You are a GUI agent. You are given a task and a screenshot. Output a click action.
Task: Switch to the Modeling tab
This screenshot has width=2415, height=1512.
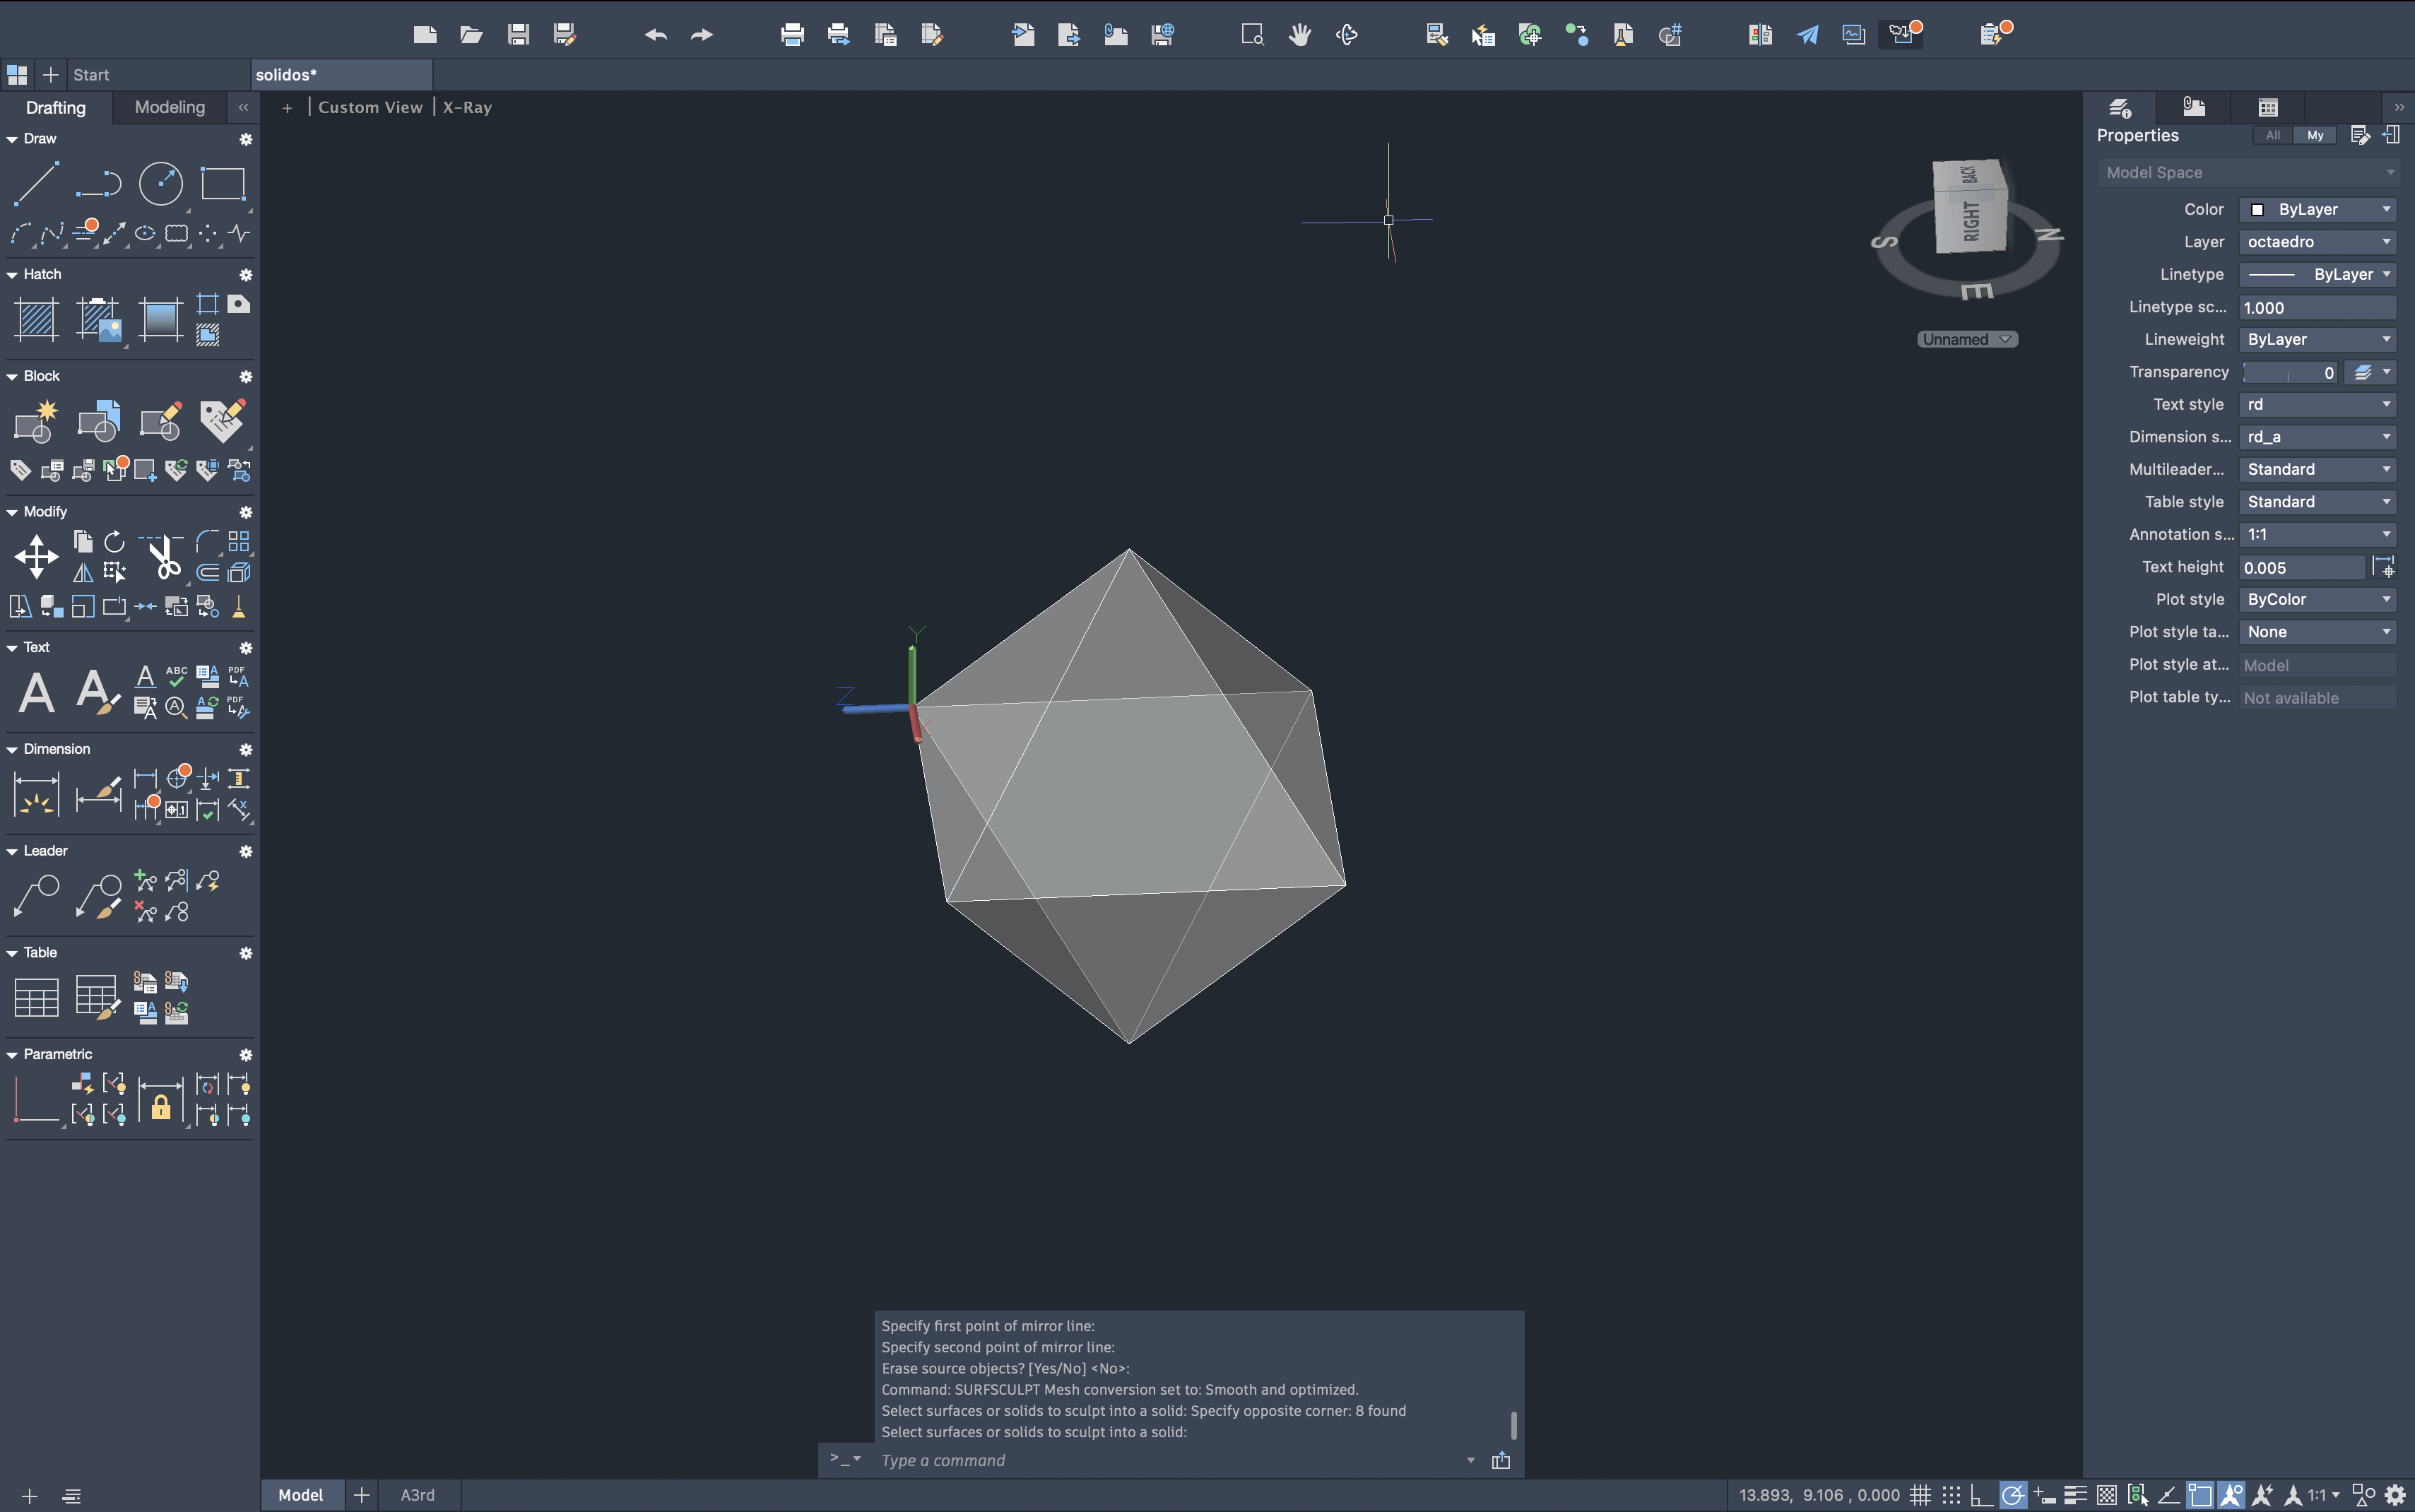pos(169,107)
